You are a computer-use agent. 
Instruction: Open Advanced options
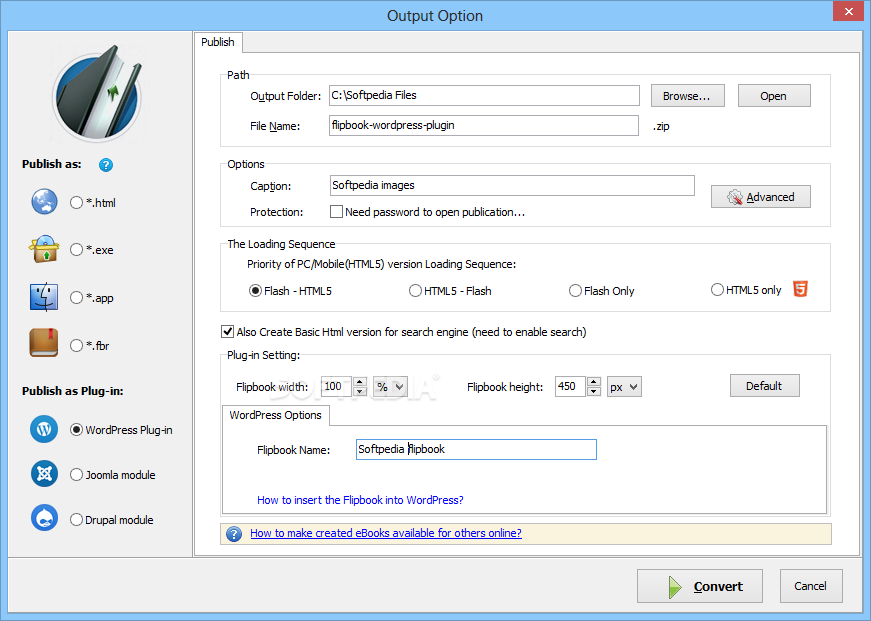760,197
